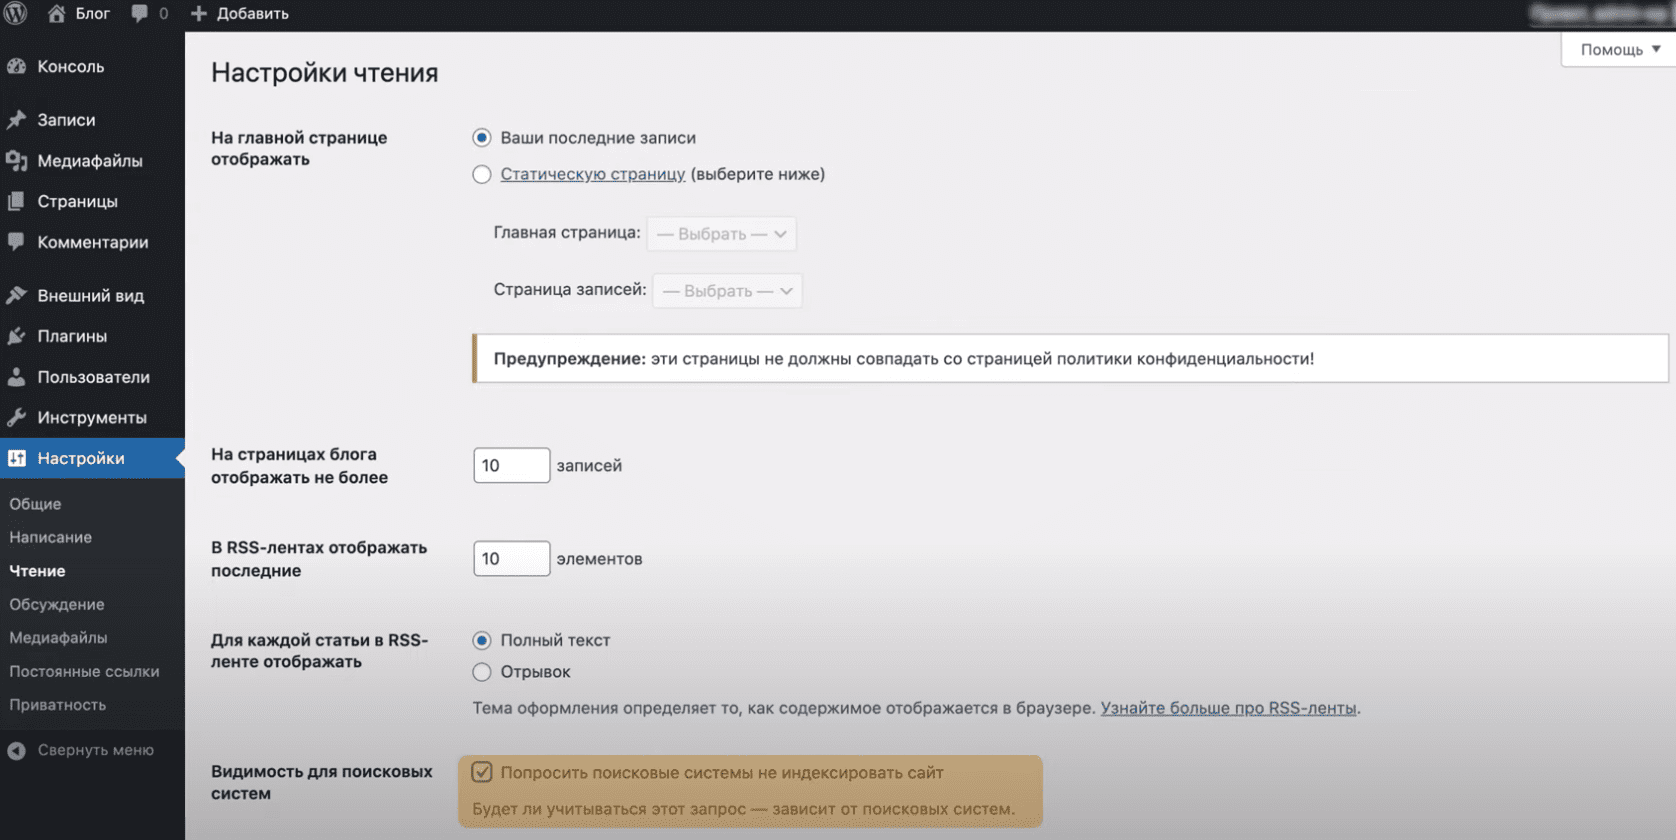Click the Настройки menu item
Image resolution: width=1676 pixels, height=840 pixels.
92,458
